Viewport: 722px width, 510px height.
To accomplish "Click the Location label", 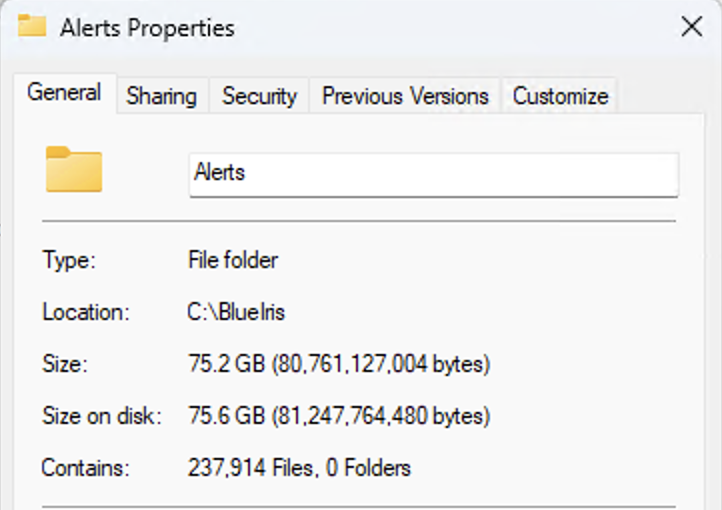I will pyautogui.click(x=86, y=312).
